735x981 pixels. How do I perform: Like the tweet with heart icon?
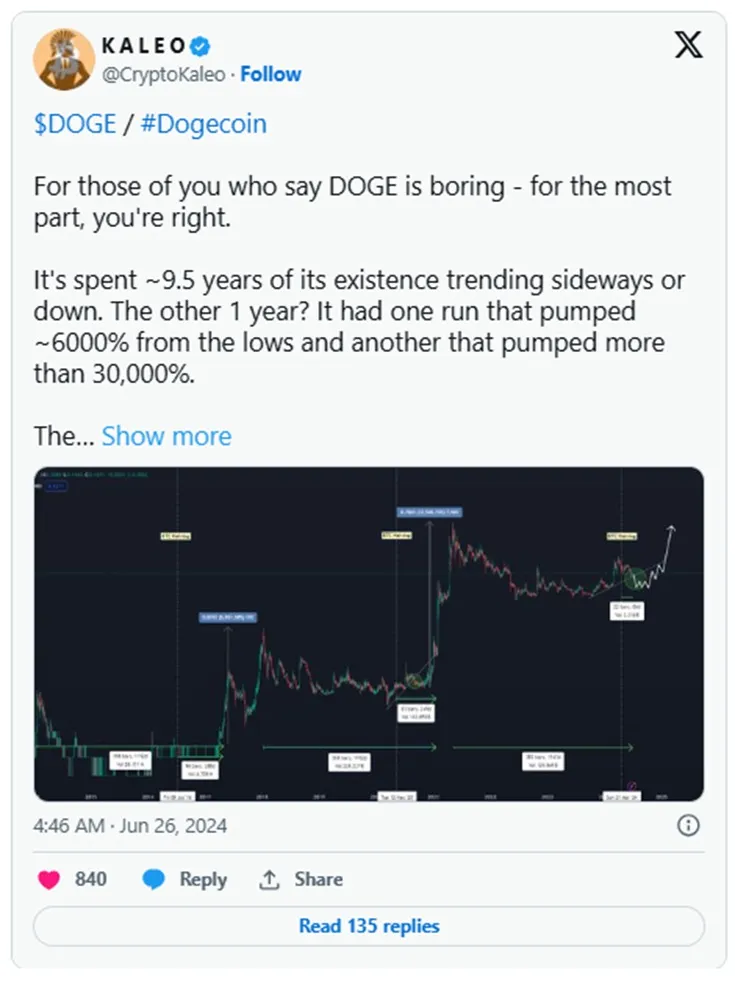[x=48, y=880]
